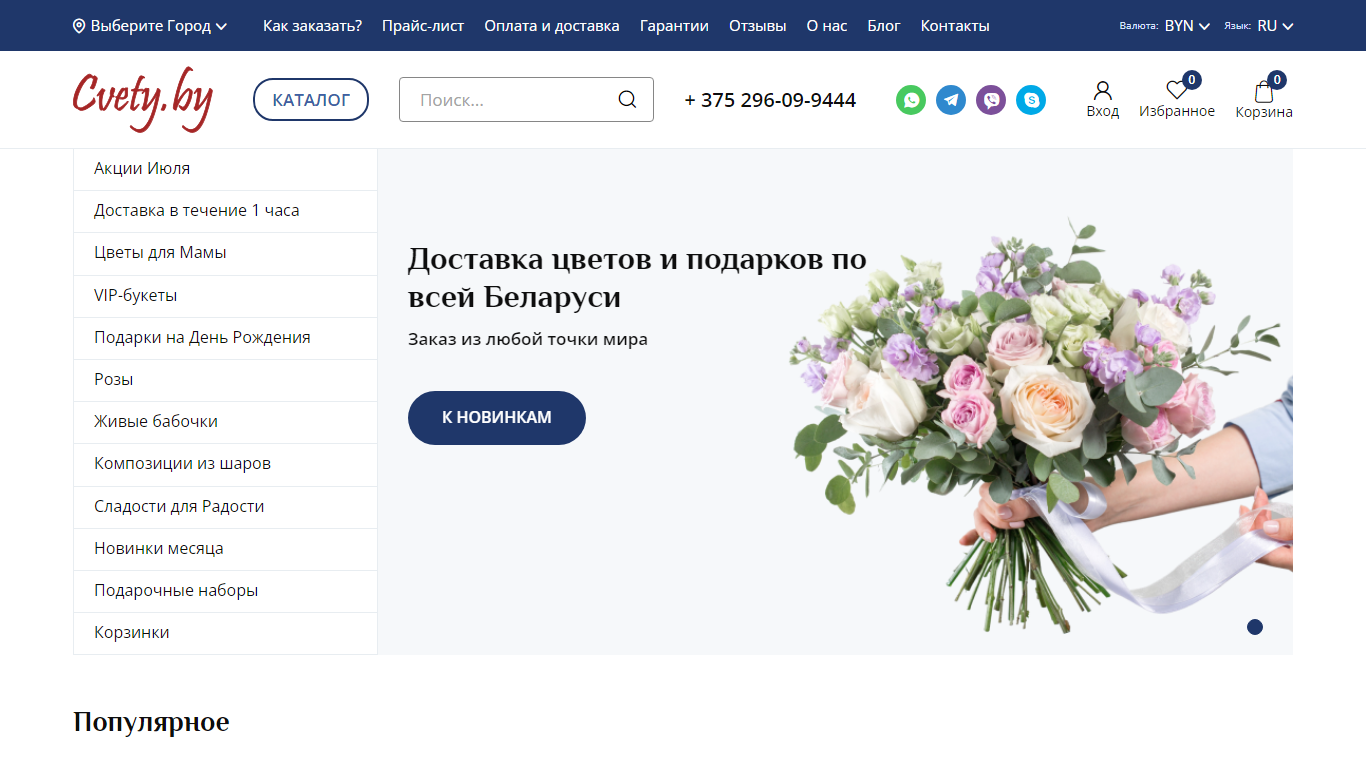Click the search magnifier icon
This screenshot has width=1366, height=768.
627,99
